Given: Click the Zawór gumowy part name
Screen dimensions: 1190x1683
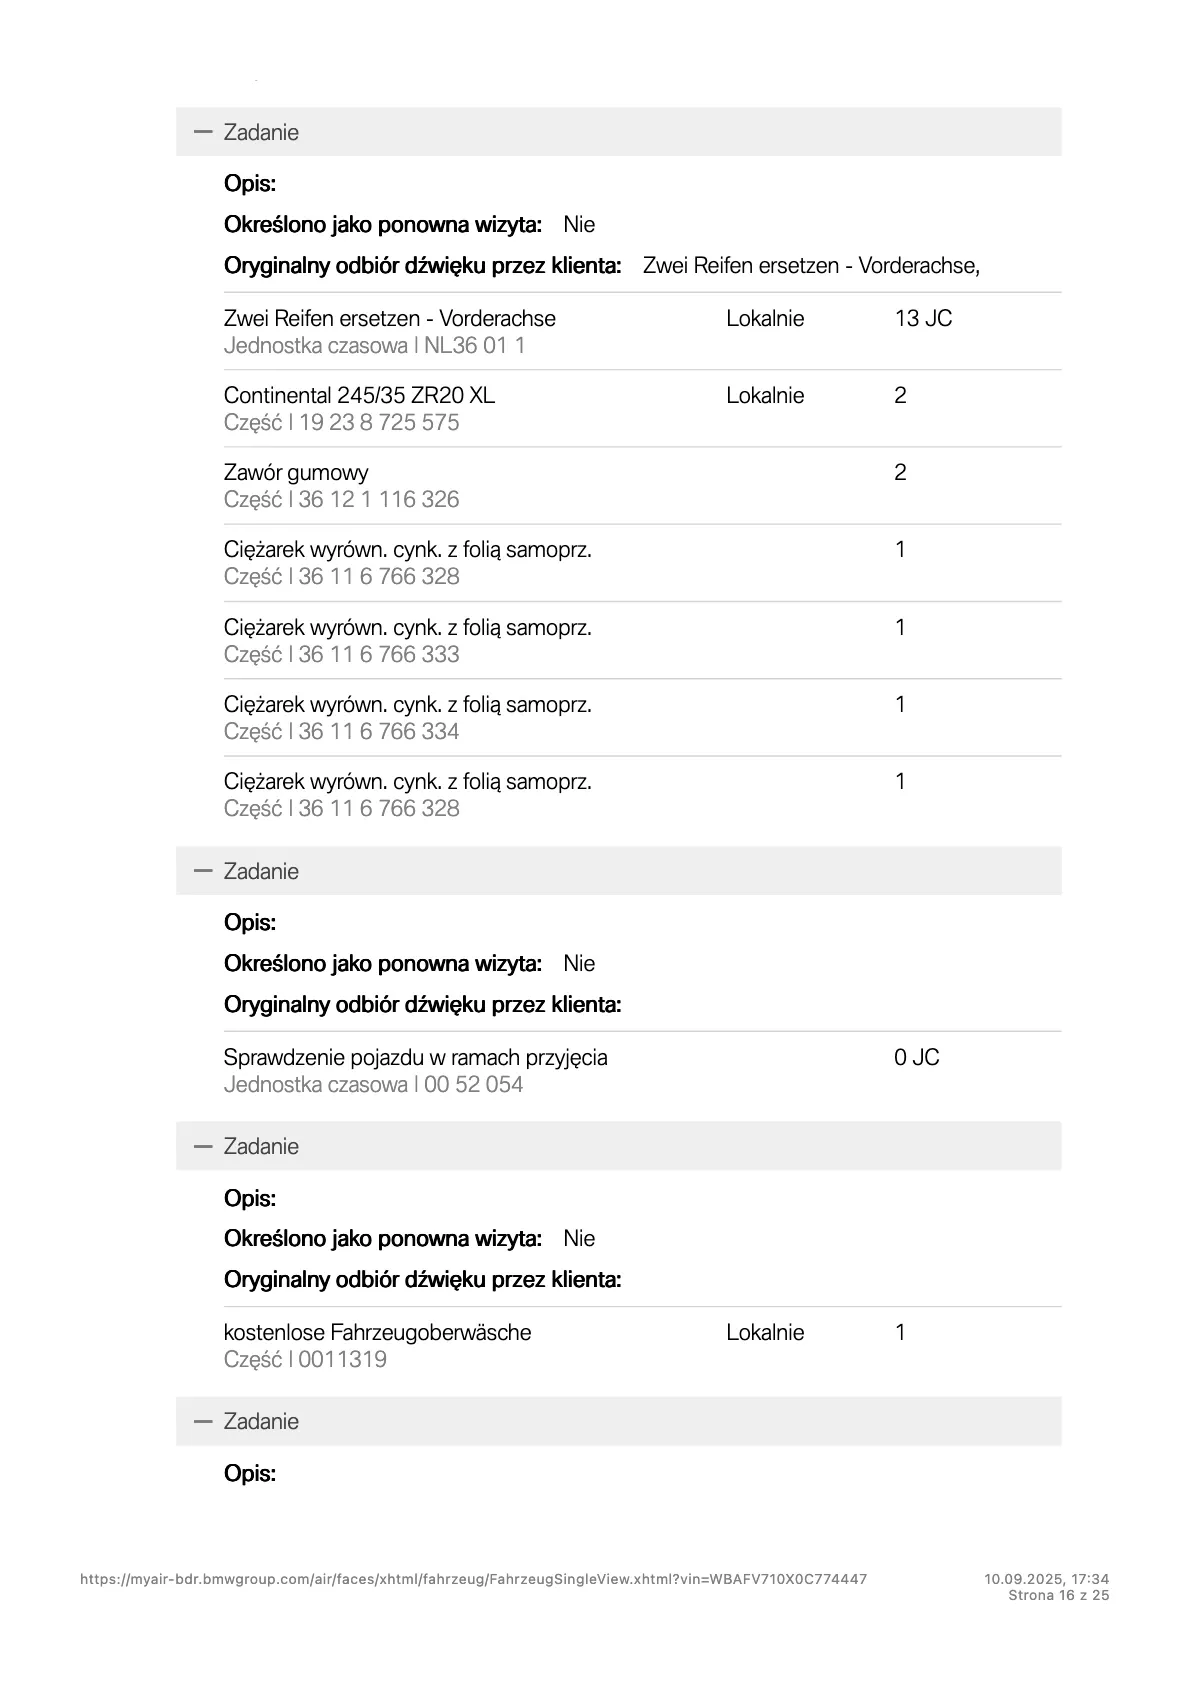Looking at the screenshot, I should (296, 472).
